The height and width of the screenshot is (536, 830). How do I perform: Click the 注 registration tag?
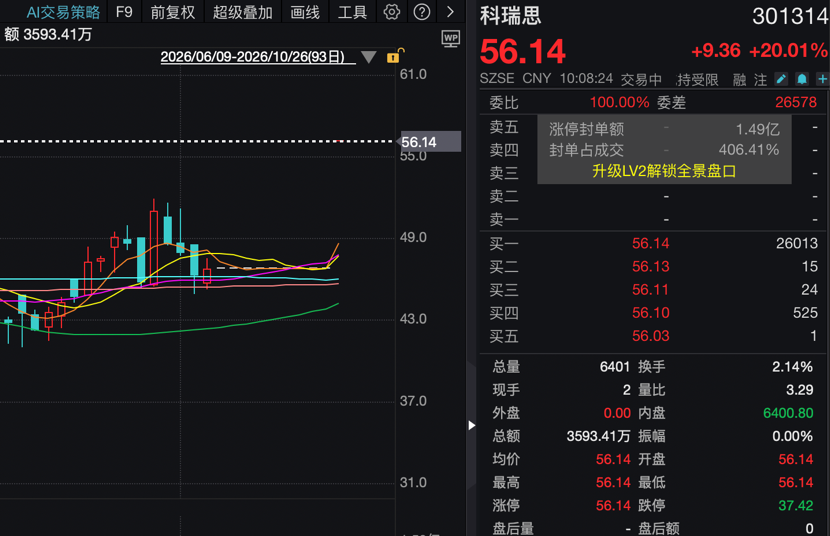coord(760,80)
